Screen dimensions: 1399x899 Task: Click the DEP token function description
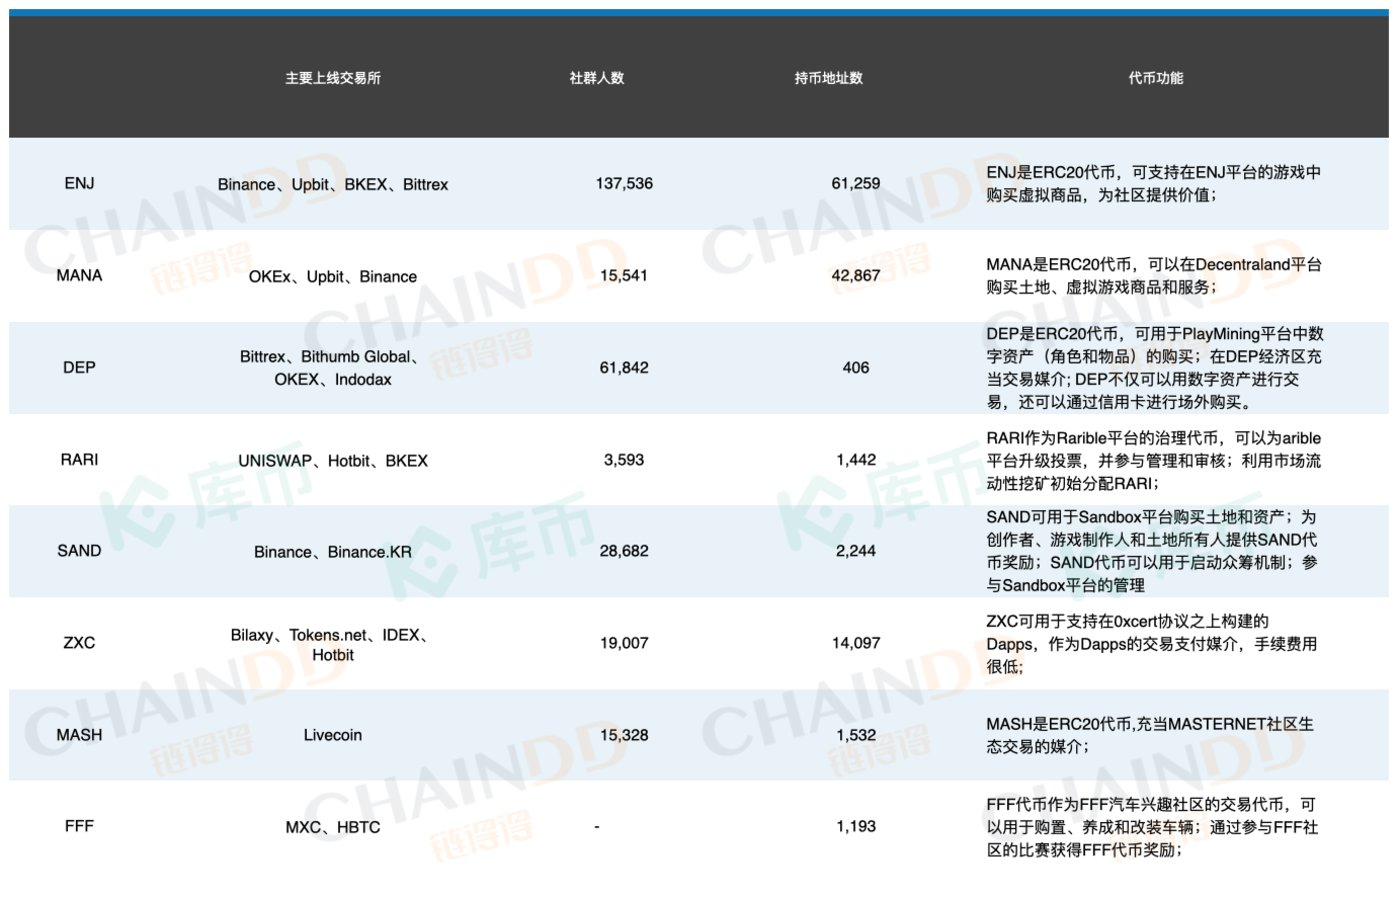1154,368
